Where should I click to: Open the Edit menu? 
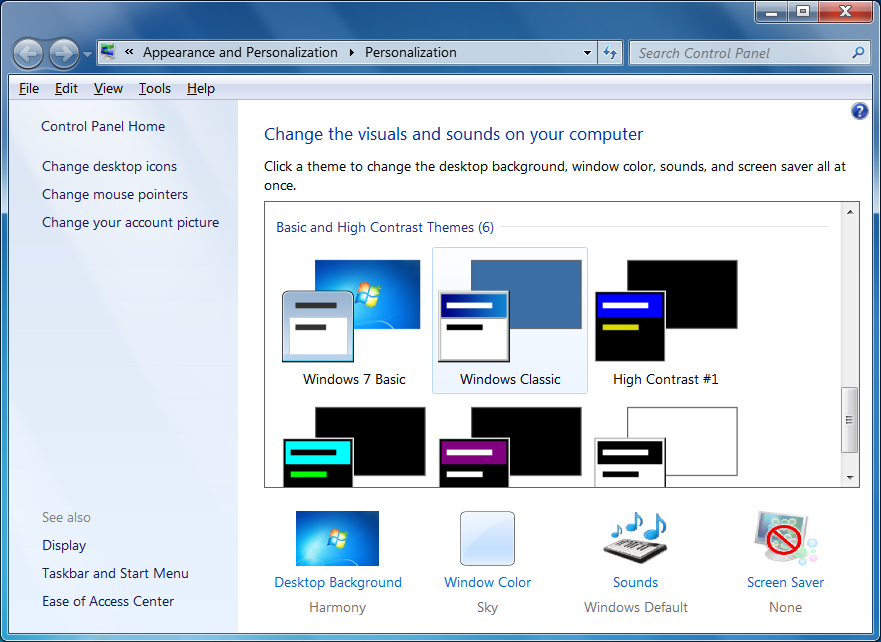point(66,88)
